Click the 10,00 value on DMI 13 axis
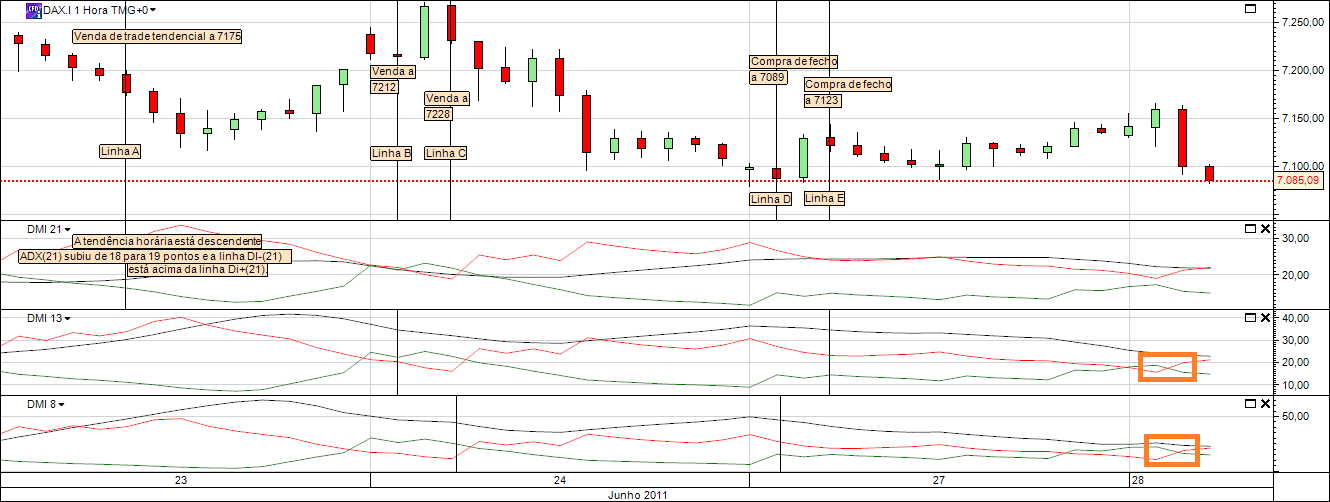1330x502 pixels. [x=1296, y=384]
